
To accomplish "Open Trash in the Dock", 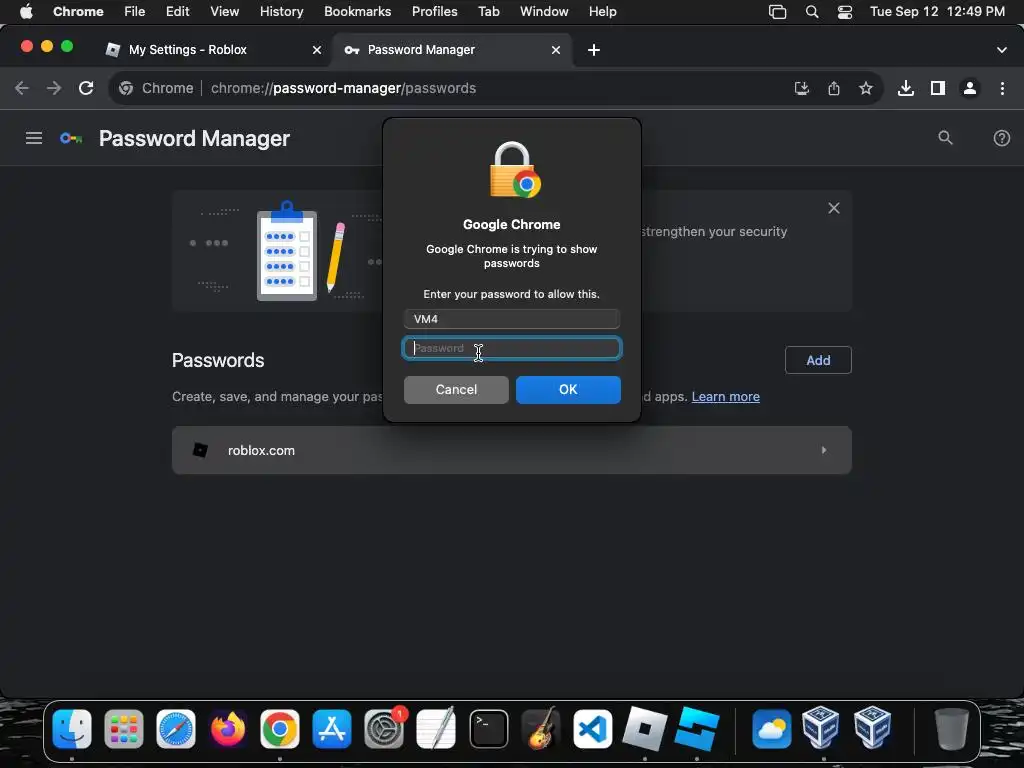I will [951, 728].
